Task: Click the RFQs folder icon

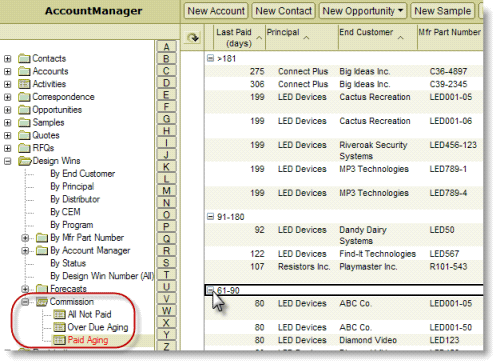Action: click(24, 148)
